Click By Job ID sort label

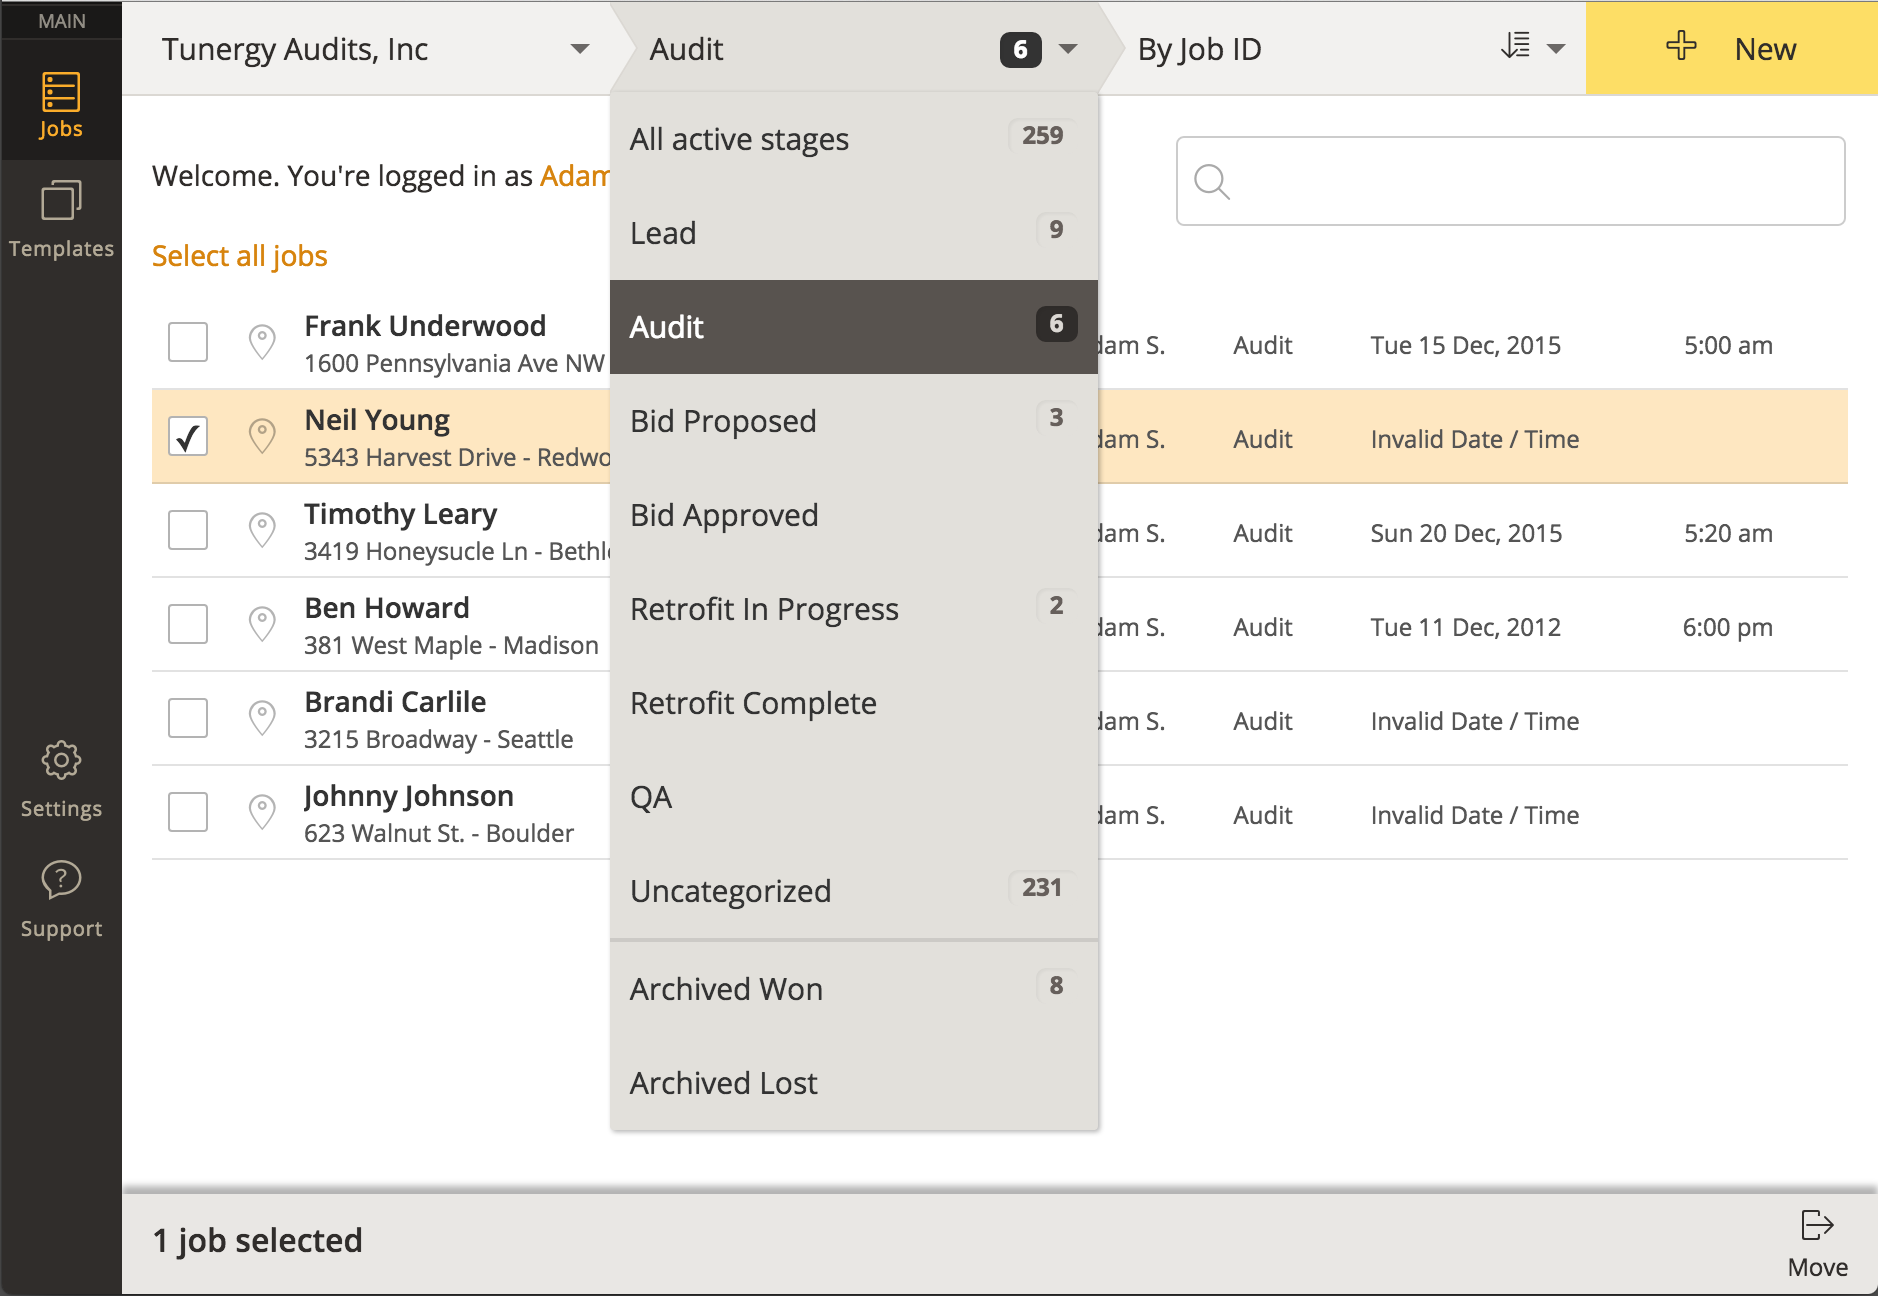click(1200, 49)
